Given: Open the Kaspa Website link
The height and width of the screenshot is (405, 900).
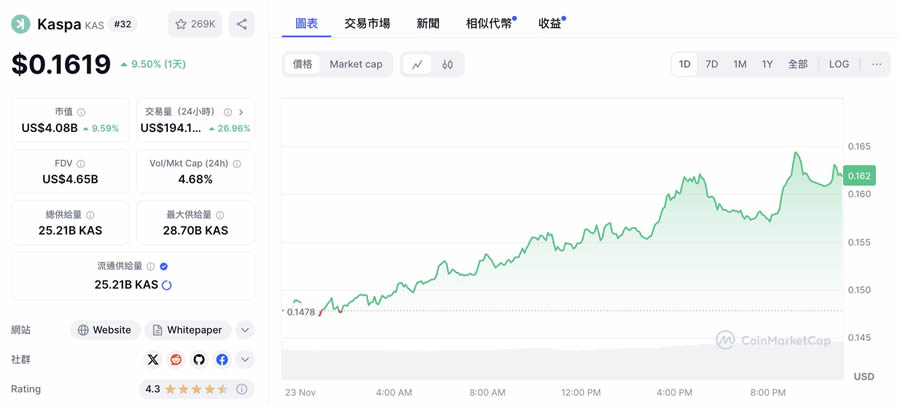Looking at the screenshot, I should 104,330.
